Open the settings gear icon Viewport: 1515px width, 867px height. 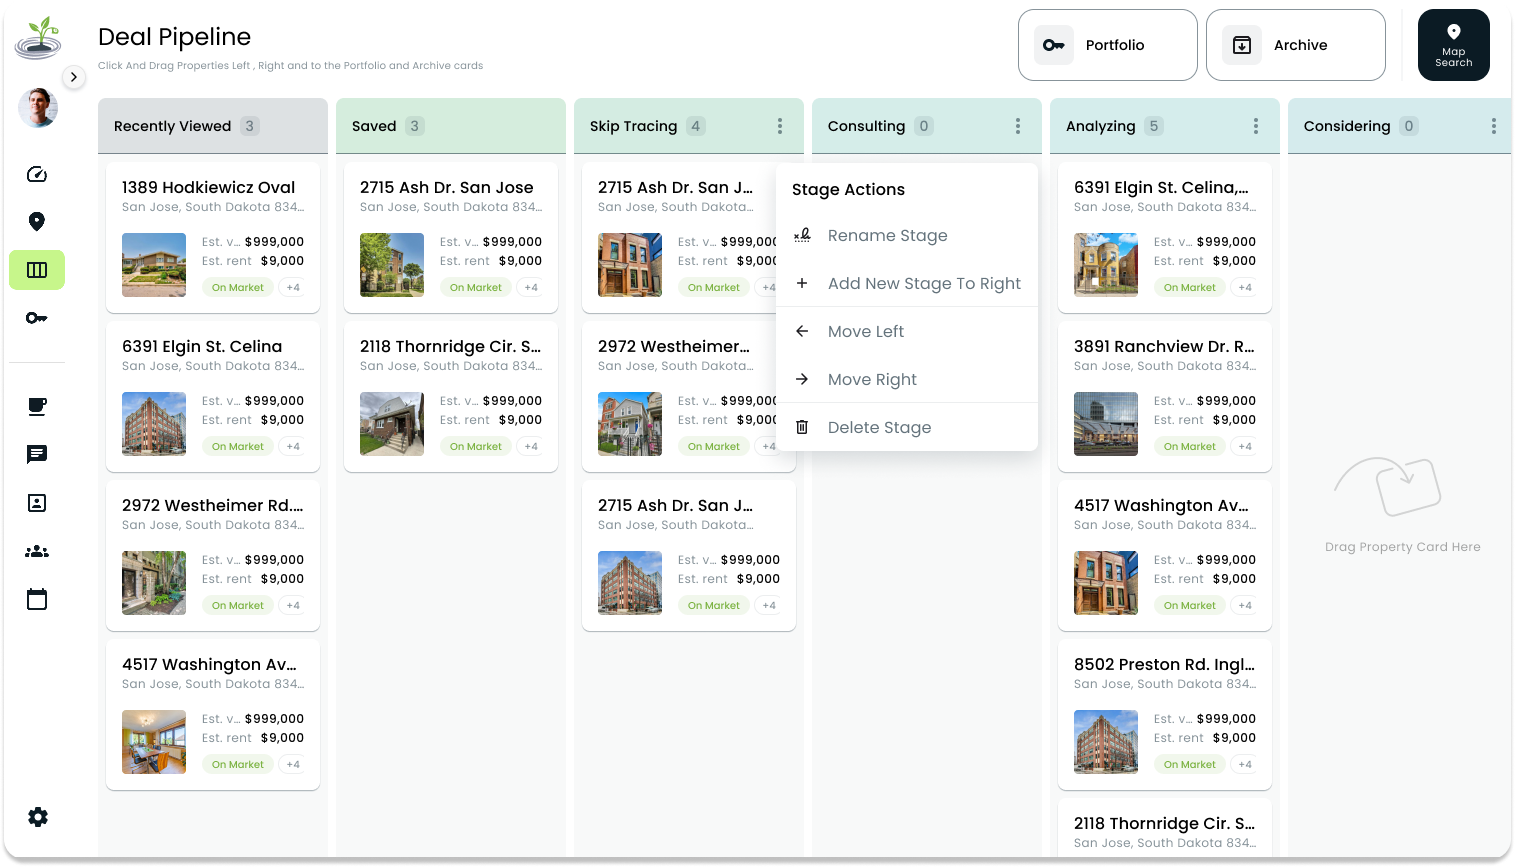pyautogui.click(x=38, y=817)
